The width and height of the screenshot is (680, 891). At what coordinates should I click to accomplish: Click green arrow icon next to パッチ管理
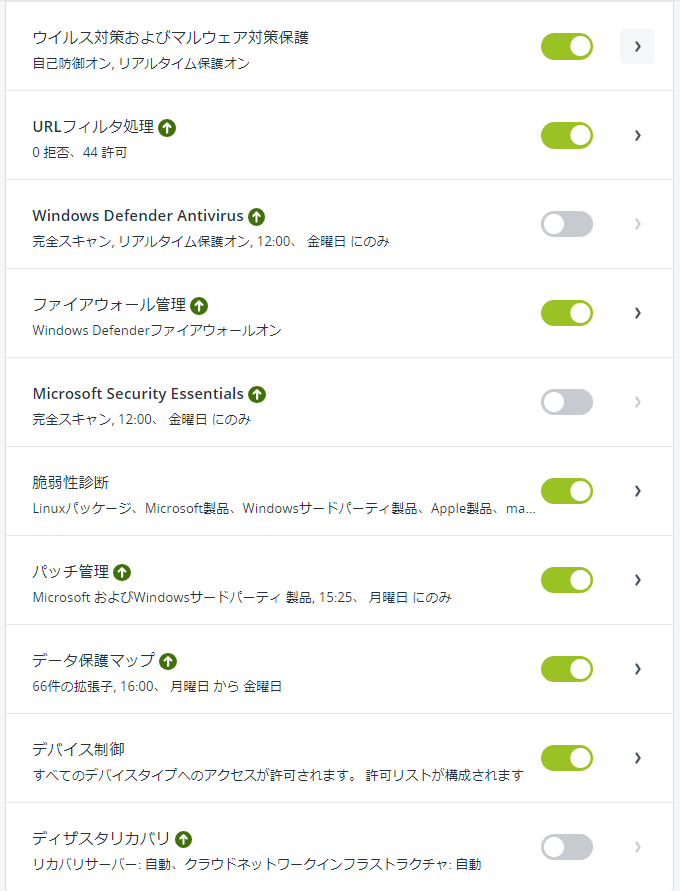tap(122, 572)
